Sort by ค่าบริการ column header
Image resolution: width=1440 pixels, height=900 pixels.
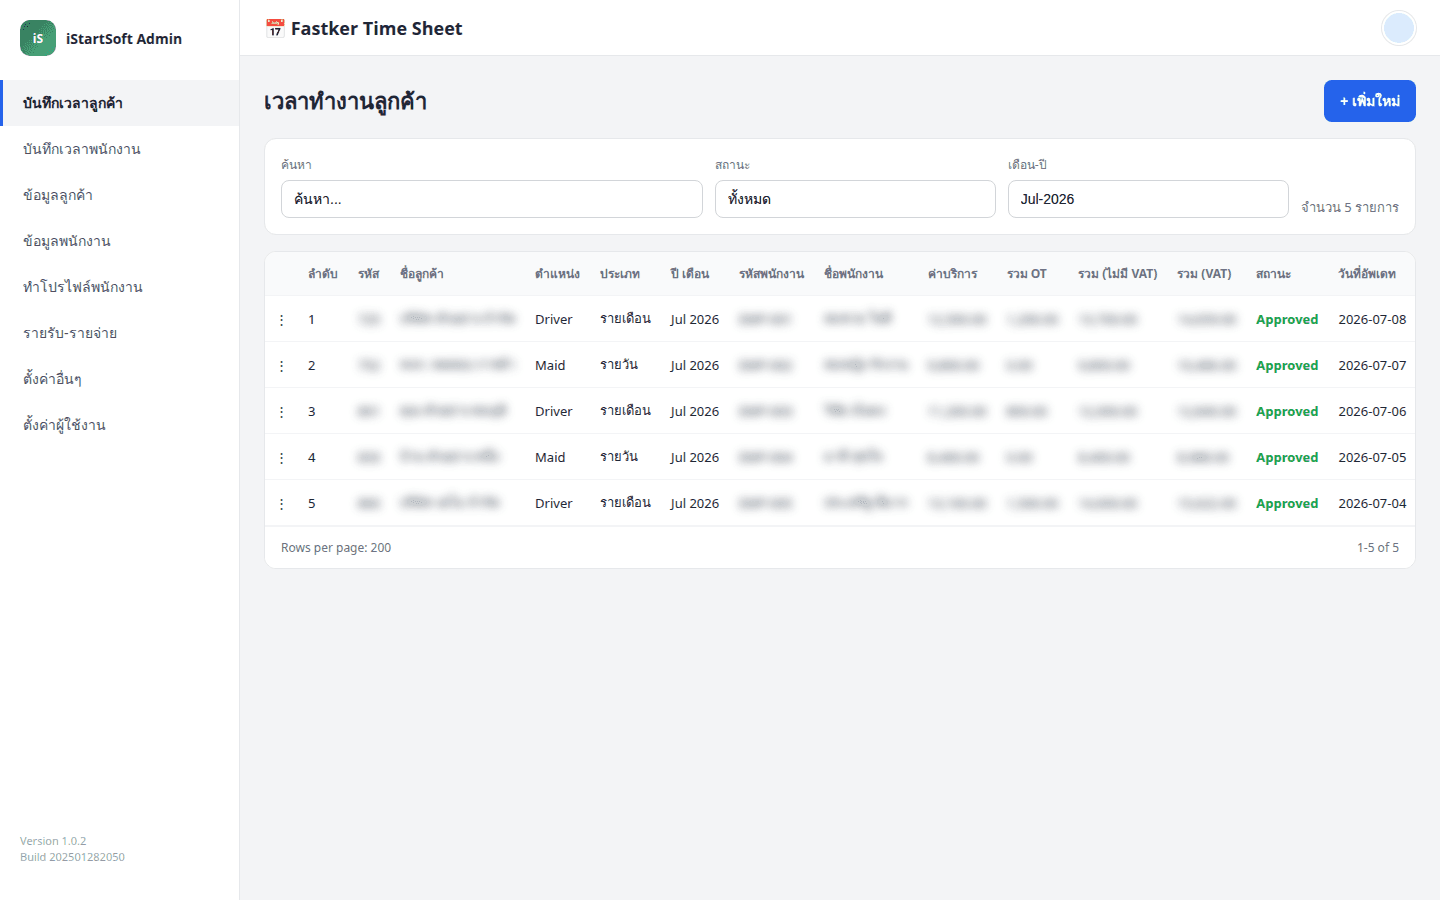[952, 274]
